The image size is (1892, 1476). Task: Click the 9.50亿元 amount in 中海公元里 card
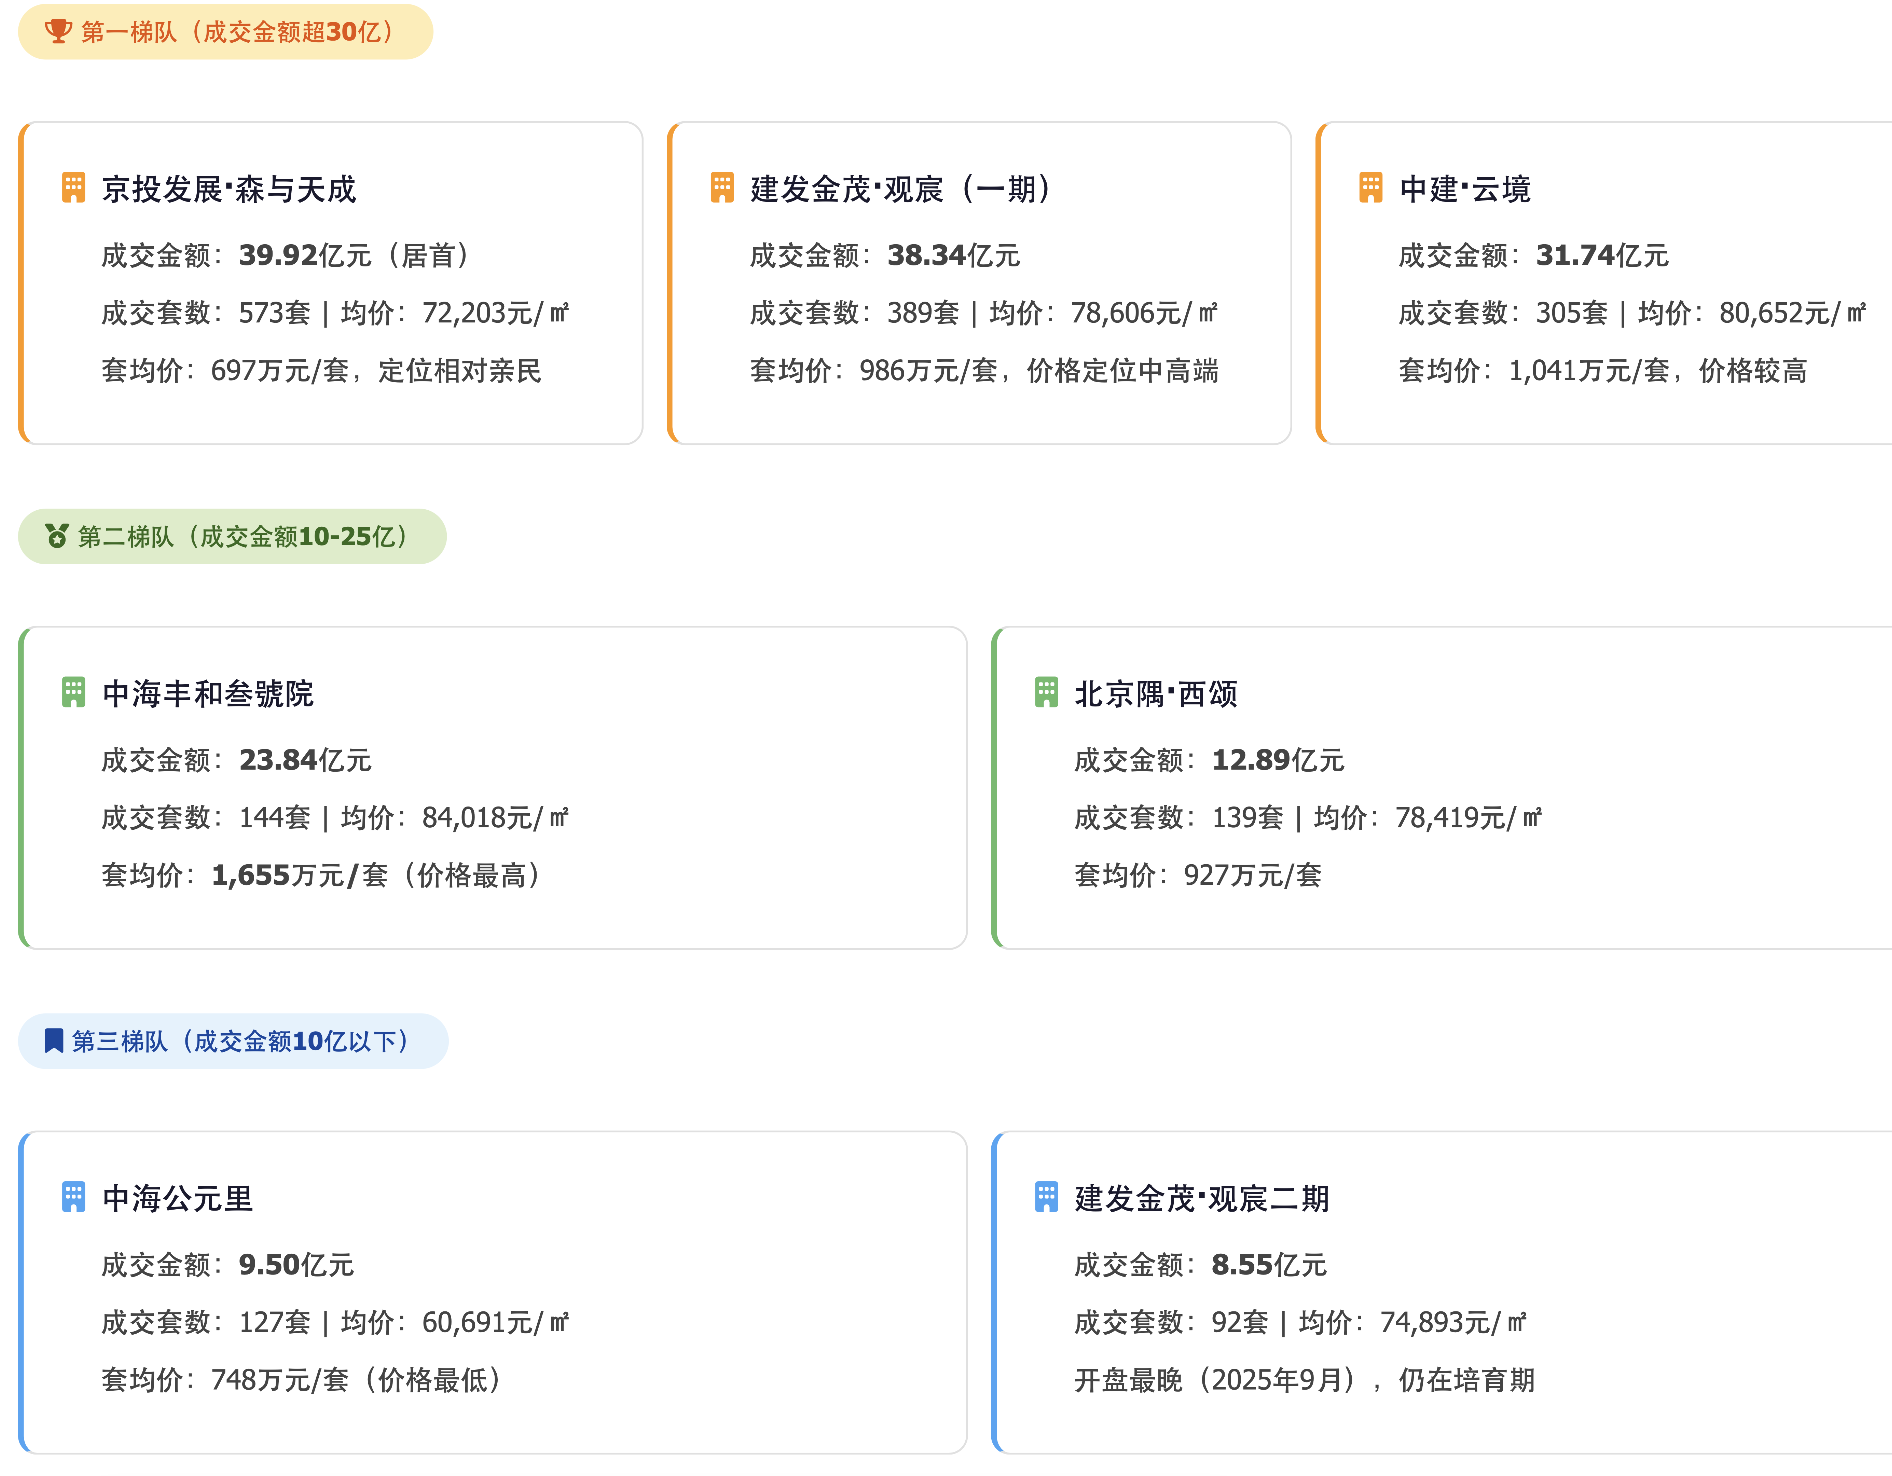pyautogui.click(x=296, y=1265)
